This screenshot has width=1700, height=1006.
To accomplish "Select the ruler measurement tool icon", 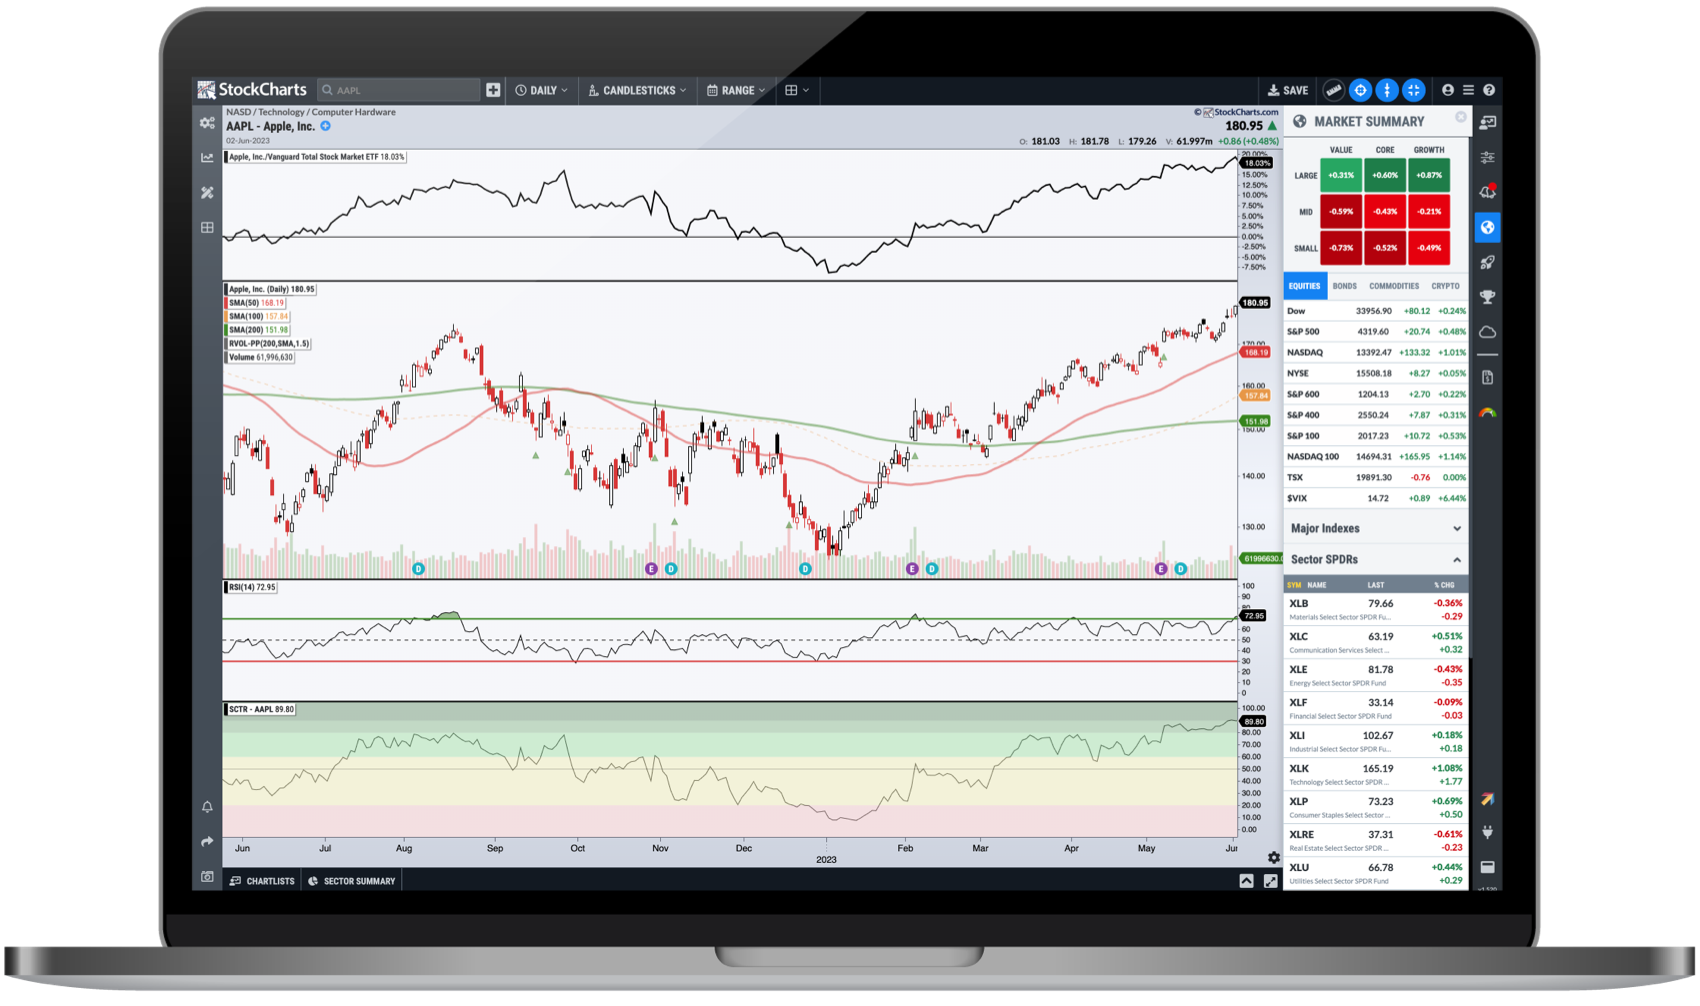I will (1334, 90).
